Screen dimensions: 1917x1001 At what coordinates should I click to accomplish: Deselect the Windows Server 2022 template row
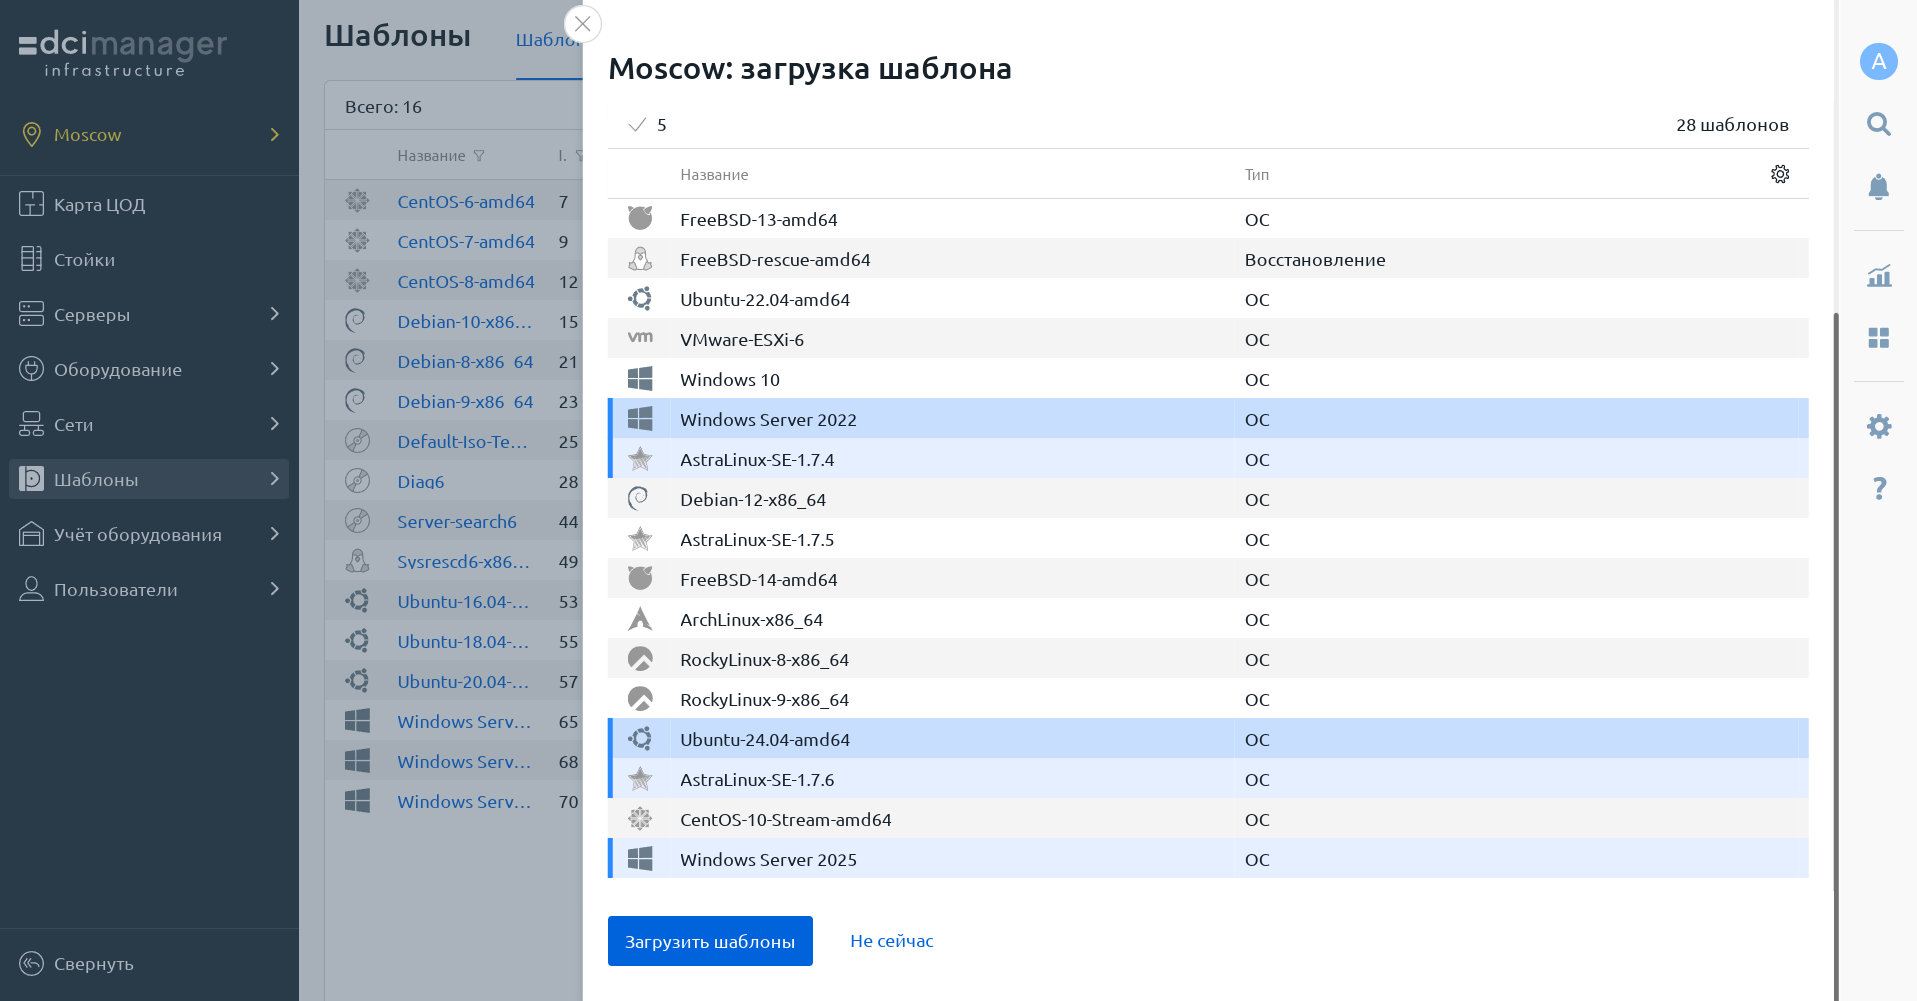coord(768,420)
